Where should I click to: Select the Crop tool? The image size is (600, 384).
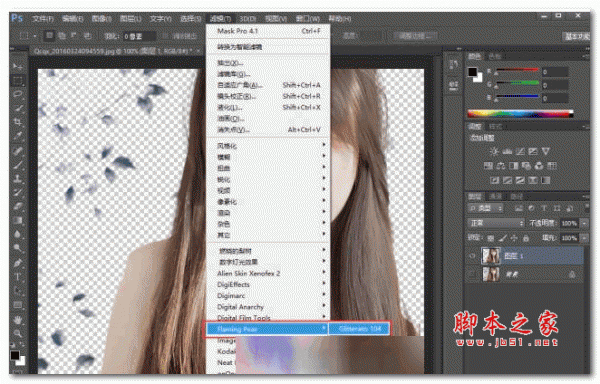pos(18,122)
